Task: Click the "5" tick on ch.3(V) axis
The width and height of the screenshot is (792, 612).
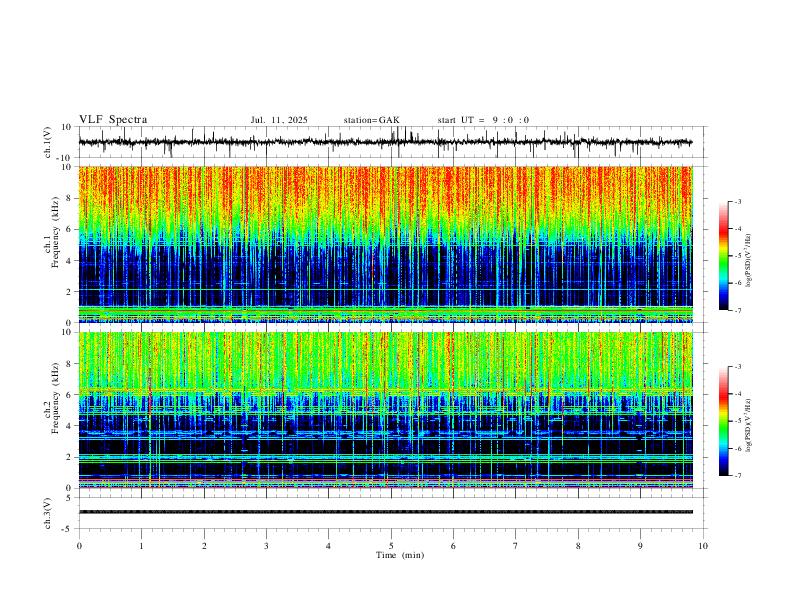Action: click(70, 498)
